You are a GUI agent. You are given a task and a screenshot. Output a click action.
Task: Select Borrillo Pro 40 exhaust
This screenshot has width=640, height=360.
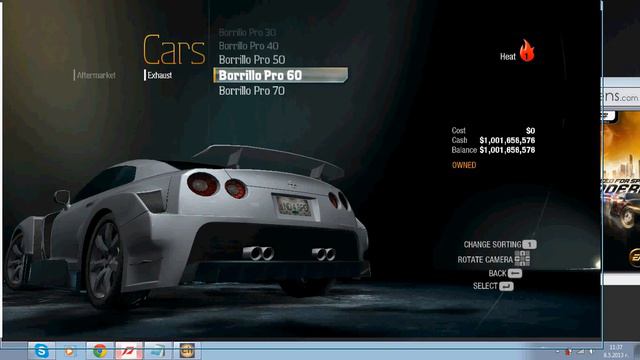point(249,46)
